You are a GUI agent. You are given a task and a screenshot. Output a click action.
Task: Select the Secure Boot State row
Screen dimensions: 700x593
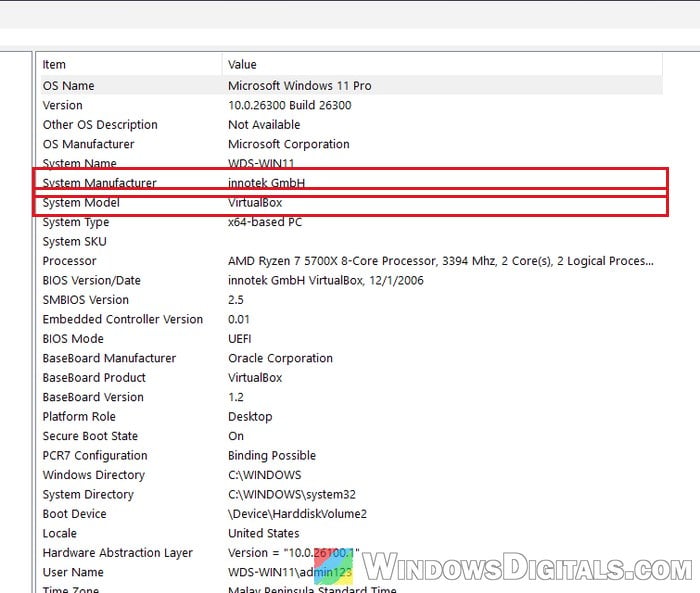(90, 436)
